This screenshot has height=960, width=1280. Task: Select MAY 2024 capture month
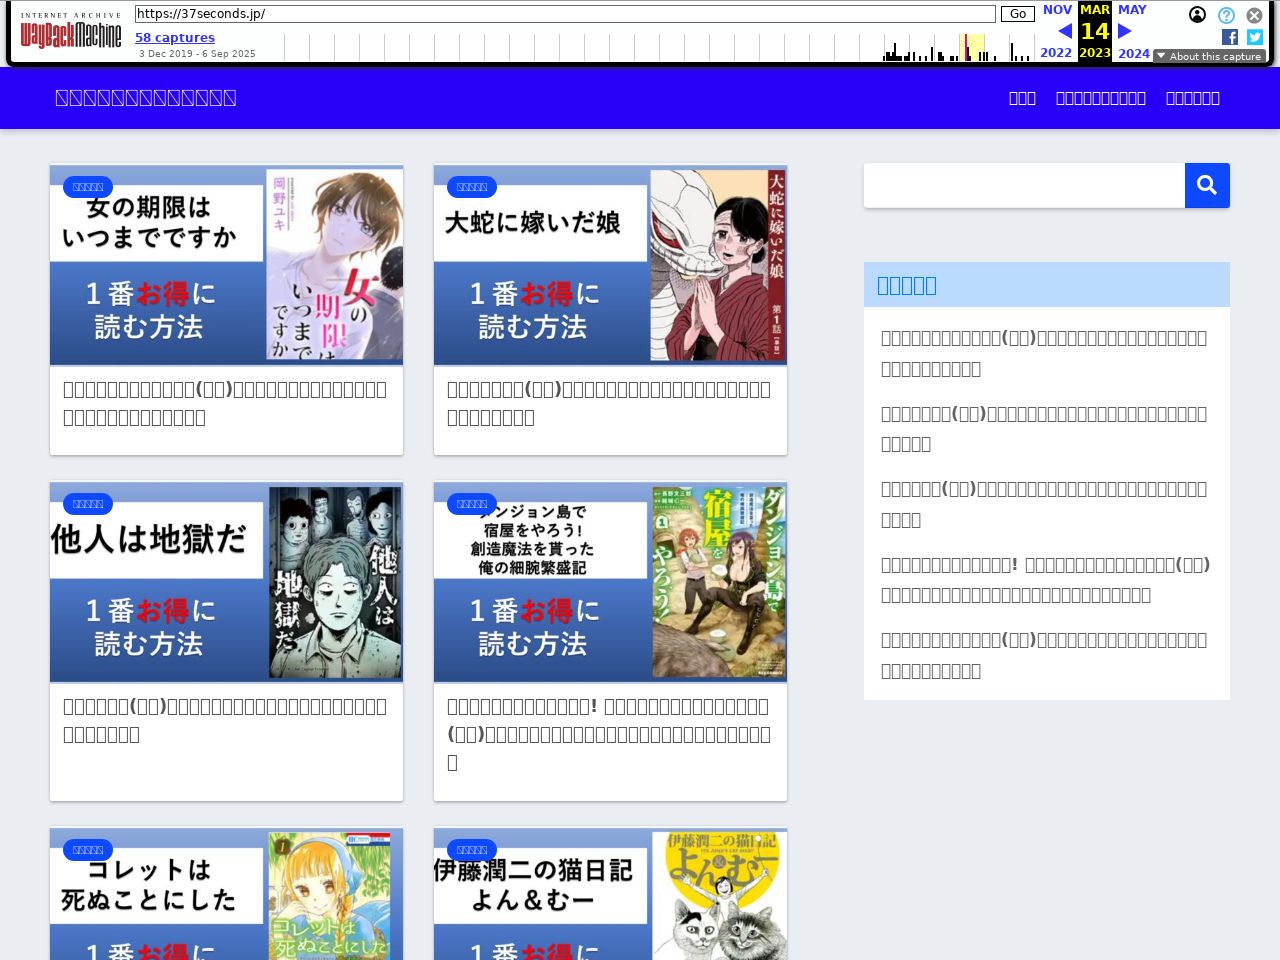pyautogui.click(x=1132, y=10)
